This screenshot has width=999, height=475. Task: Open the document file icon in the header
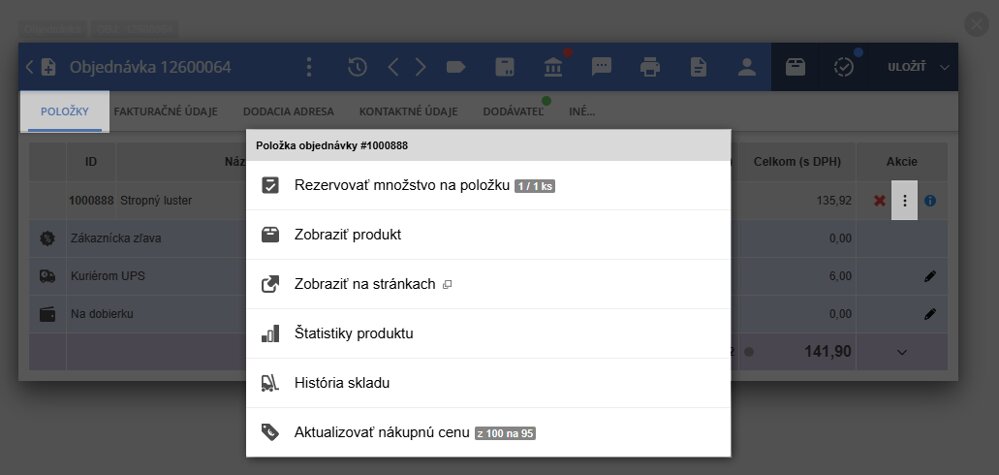tap(699, 67)
